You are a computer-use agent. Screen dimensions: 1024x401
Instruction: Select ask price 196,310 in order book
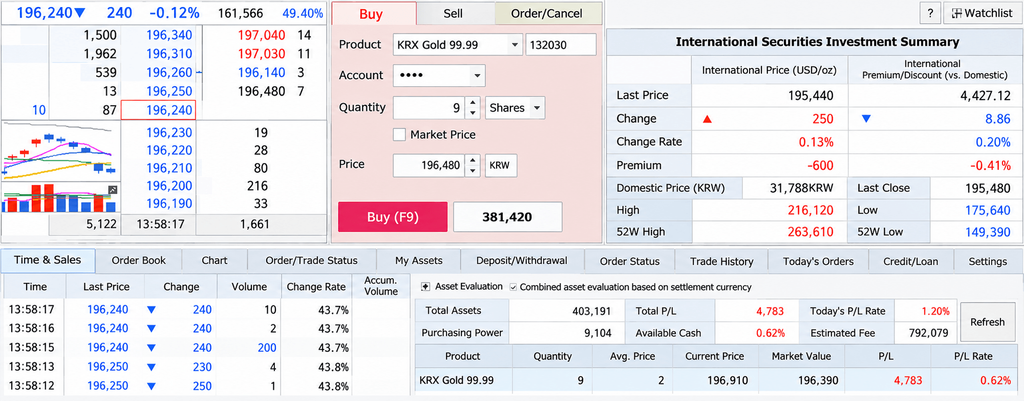pos(168,54)
